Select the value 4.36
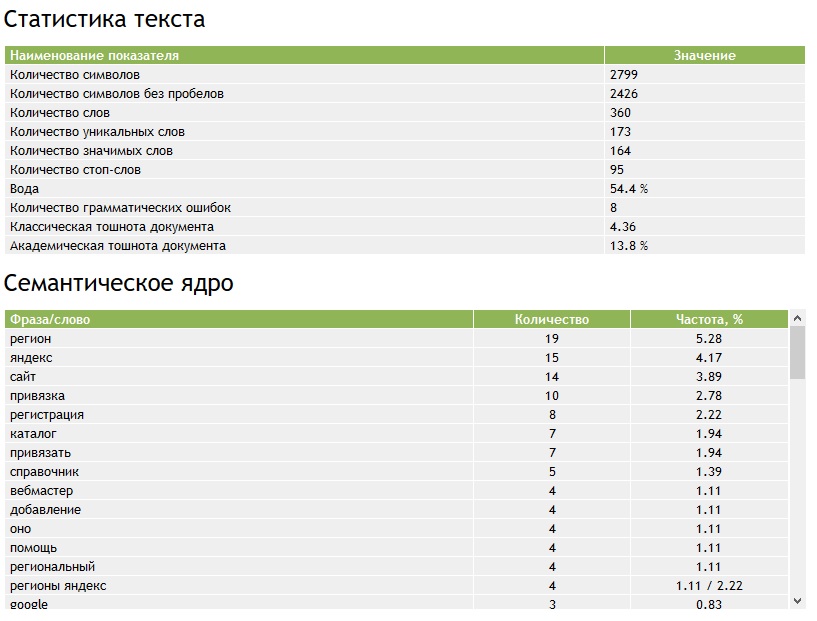Viewport: 817px width, 621px height. click(x=623, y=227)
